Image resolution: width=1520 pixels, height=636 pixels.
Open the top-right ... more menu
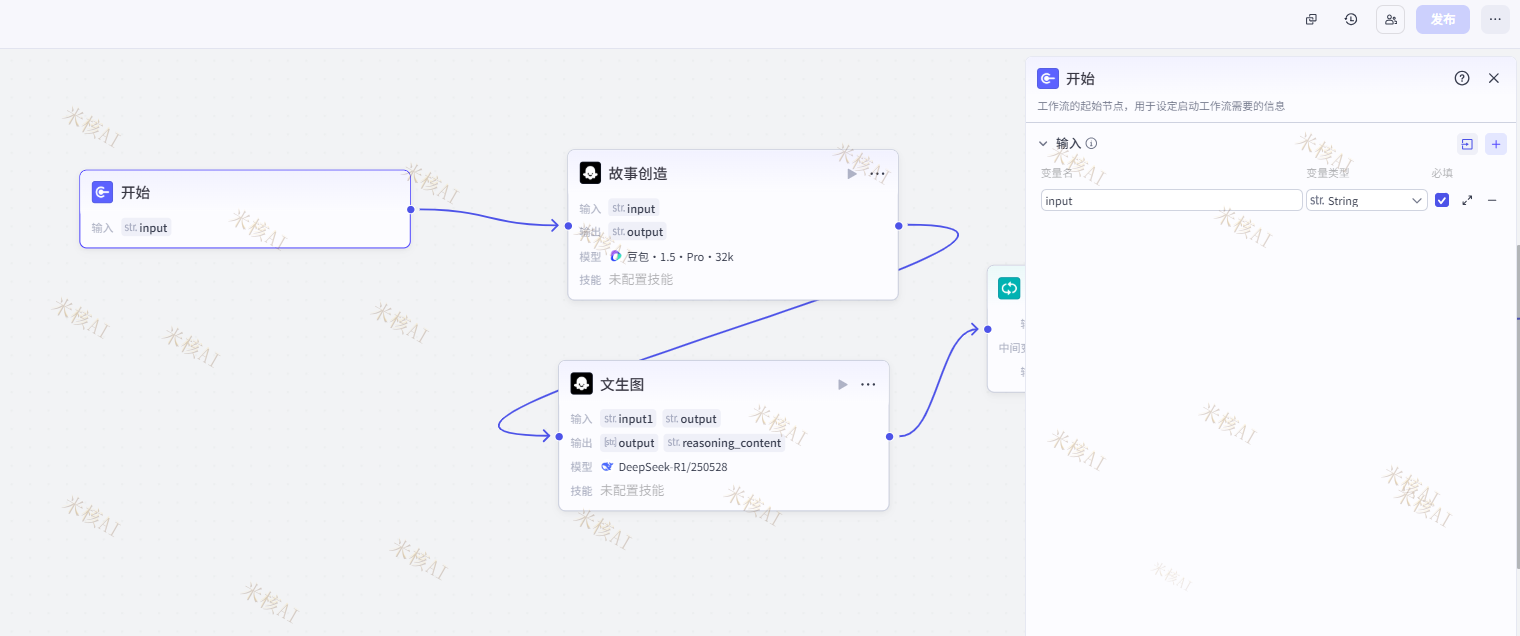pos(1495,19)
